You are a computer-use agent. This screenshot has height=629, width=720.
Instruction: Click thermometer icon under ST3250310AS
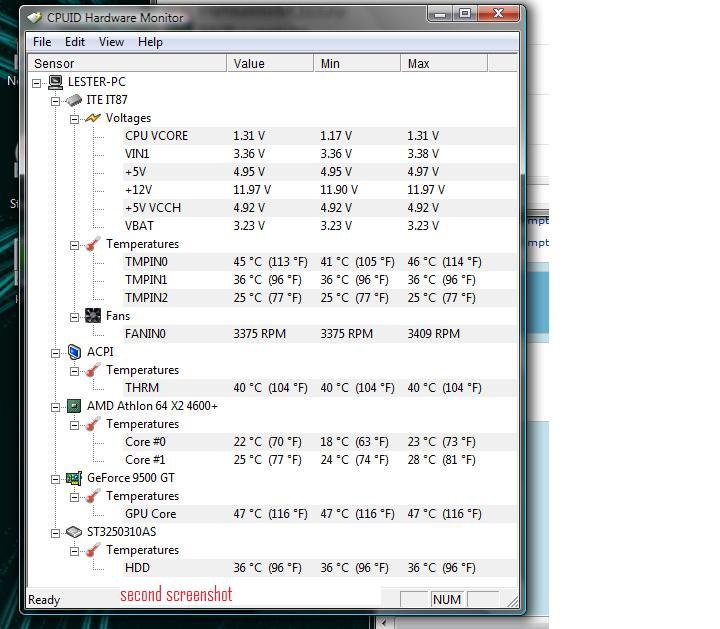tap(93, 550)
